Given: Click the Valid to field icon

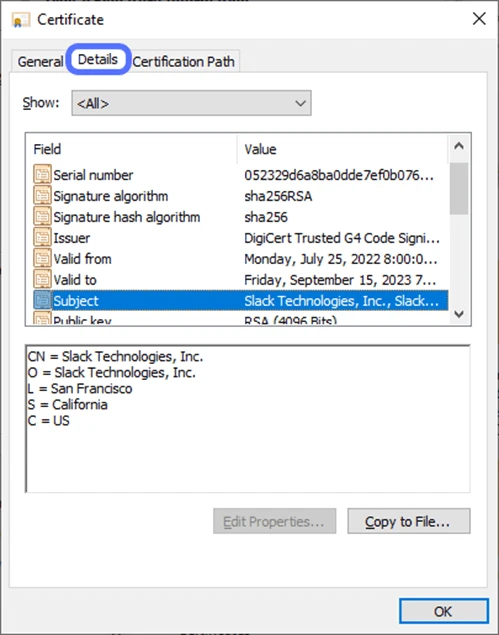Looking at the screenshot, I should (42, 280).
